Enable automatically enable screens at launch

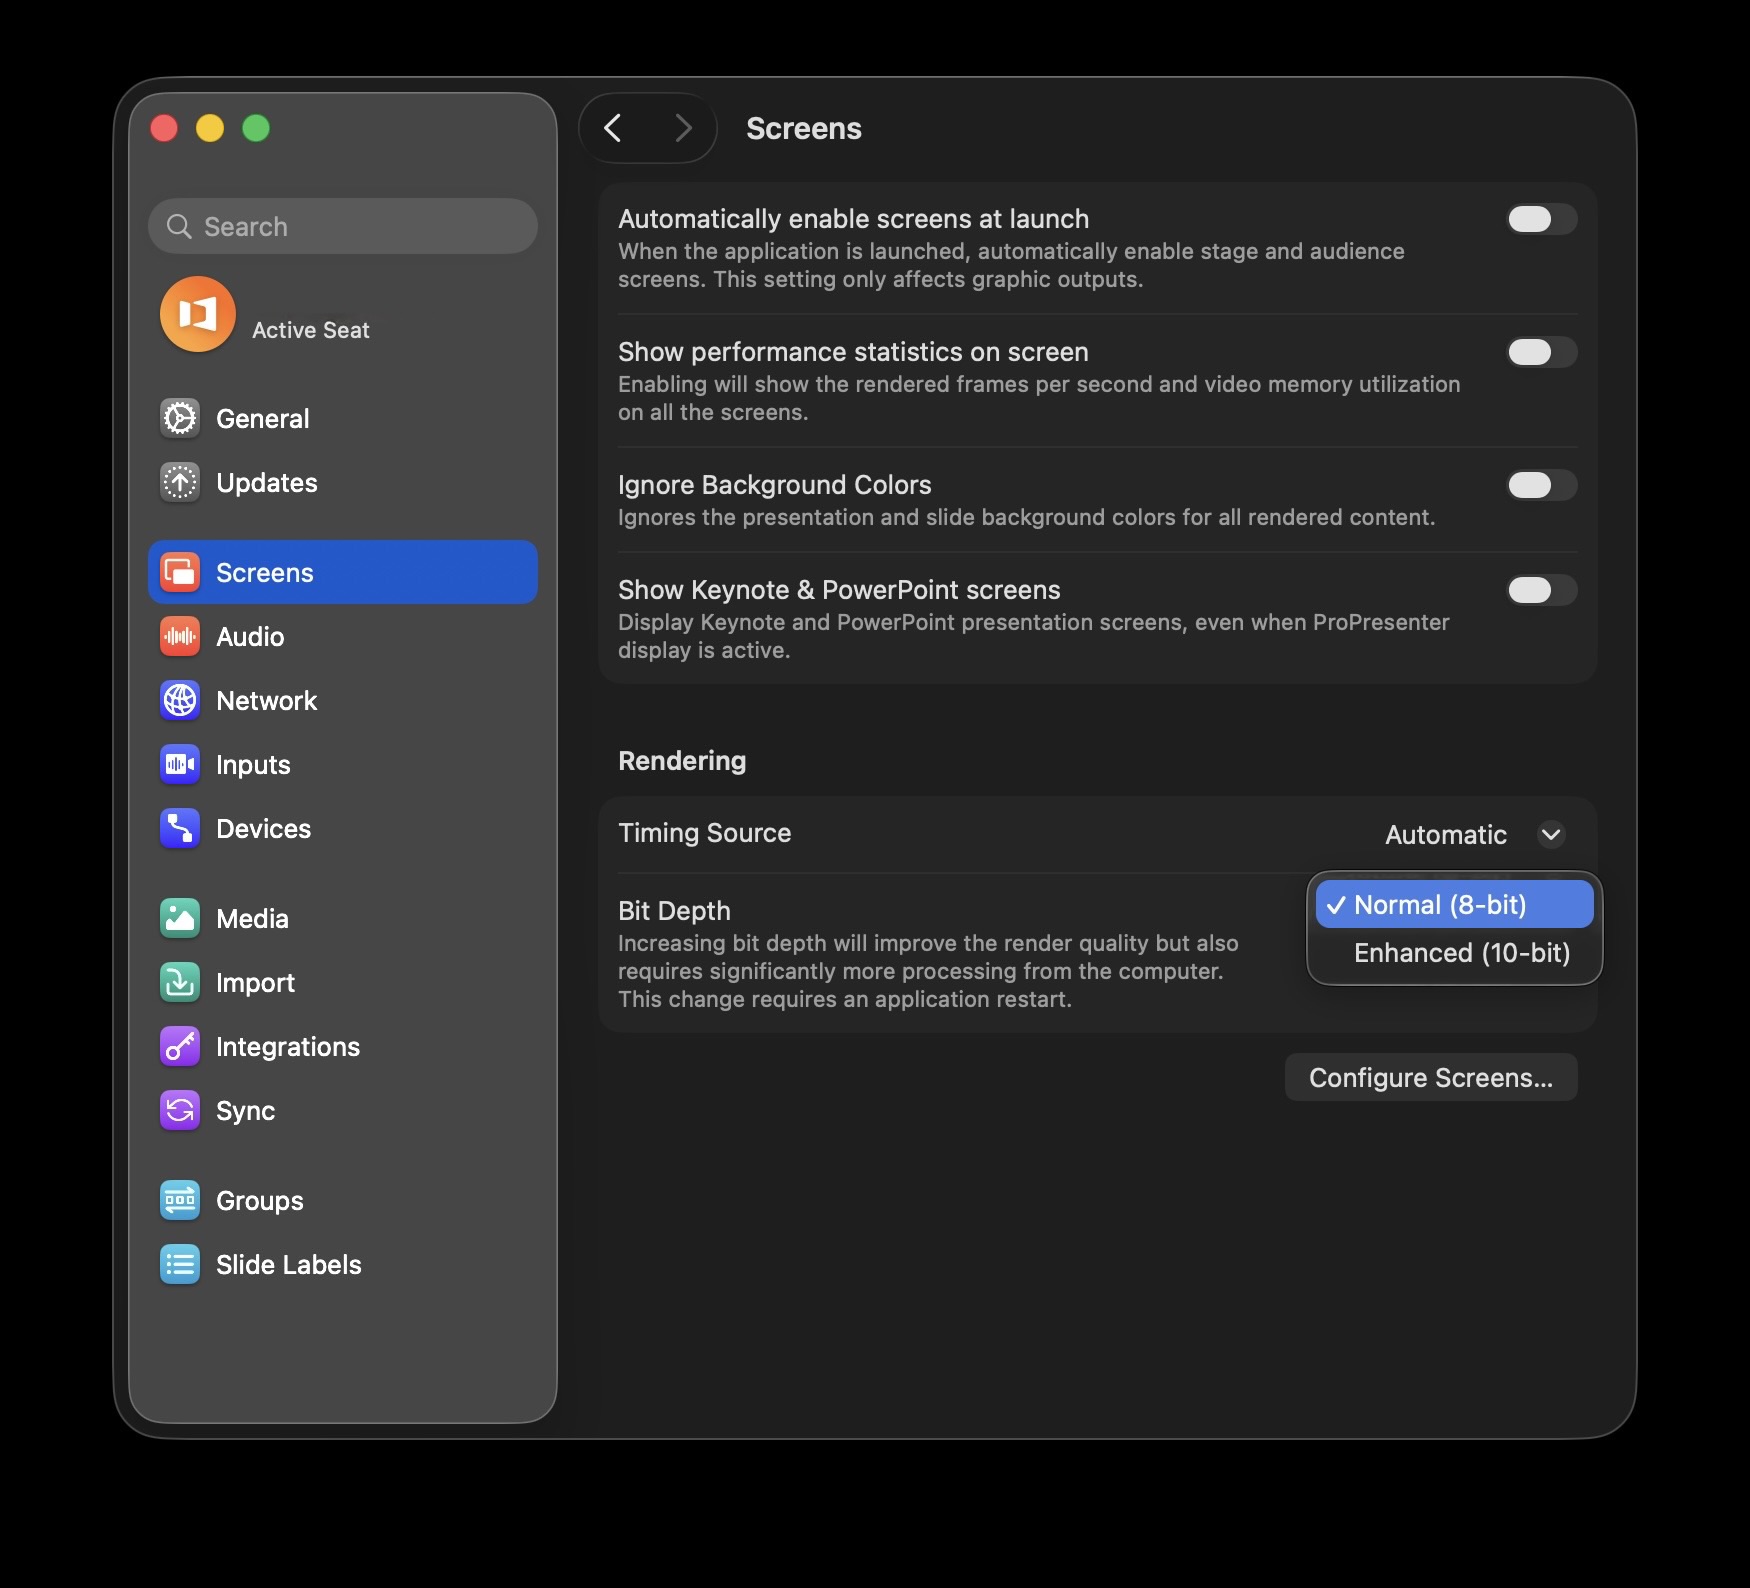coord(1541,219)
